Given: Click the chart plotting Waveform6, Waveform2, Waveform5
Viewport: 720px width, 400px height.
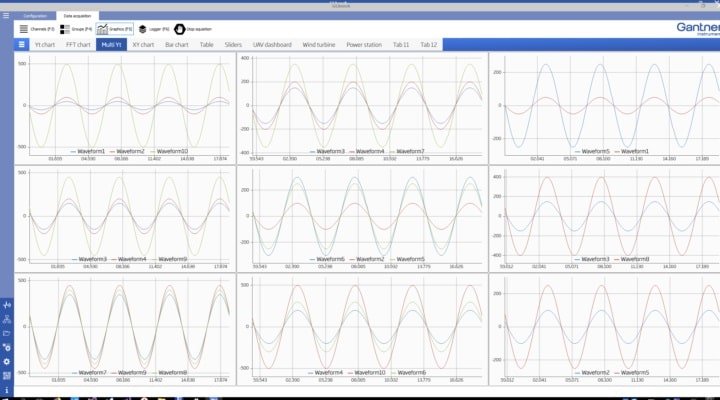Looking at the screenshot, I should tap(362, 219).
